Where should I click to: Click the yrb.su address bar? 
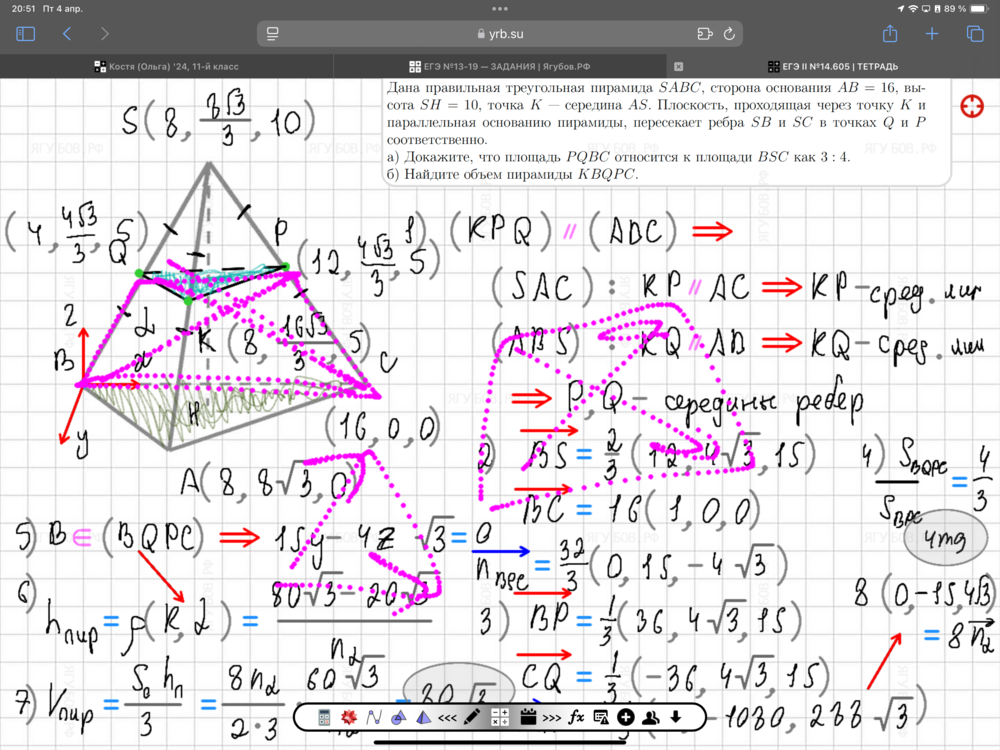pyautogui.click(x=500, y=33)
